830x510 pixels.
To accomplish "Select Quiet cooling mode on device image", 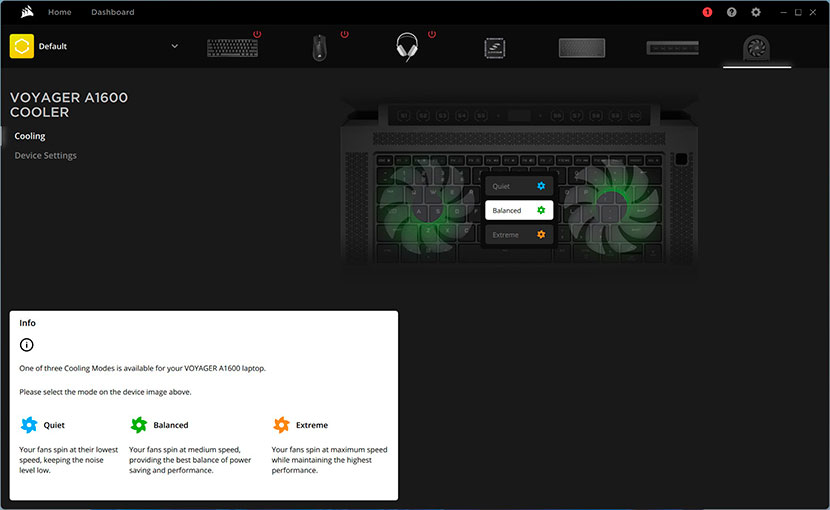I will (519, 186).
